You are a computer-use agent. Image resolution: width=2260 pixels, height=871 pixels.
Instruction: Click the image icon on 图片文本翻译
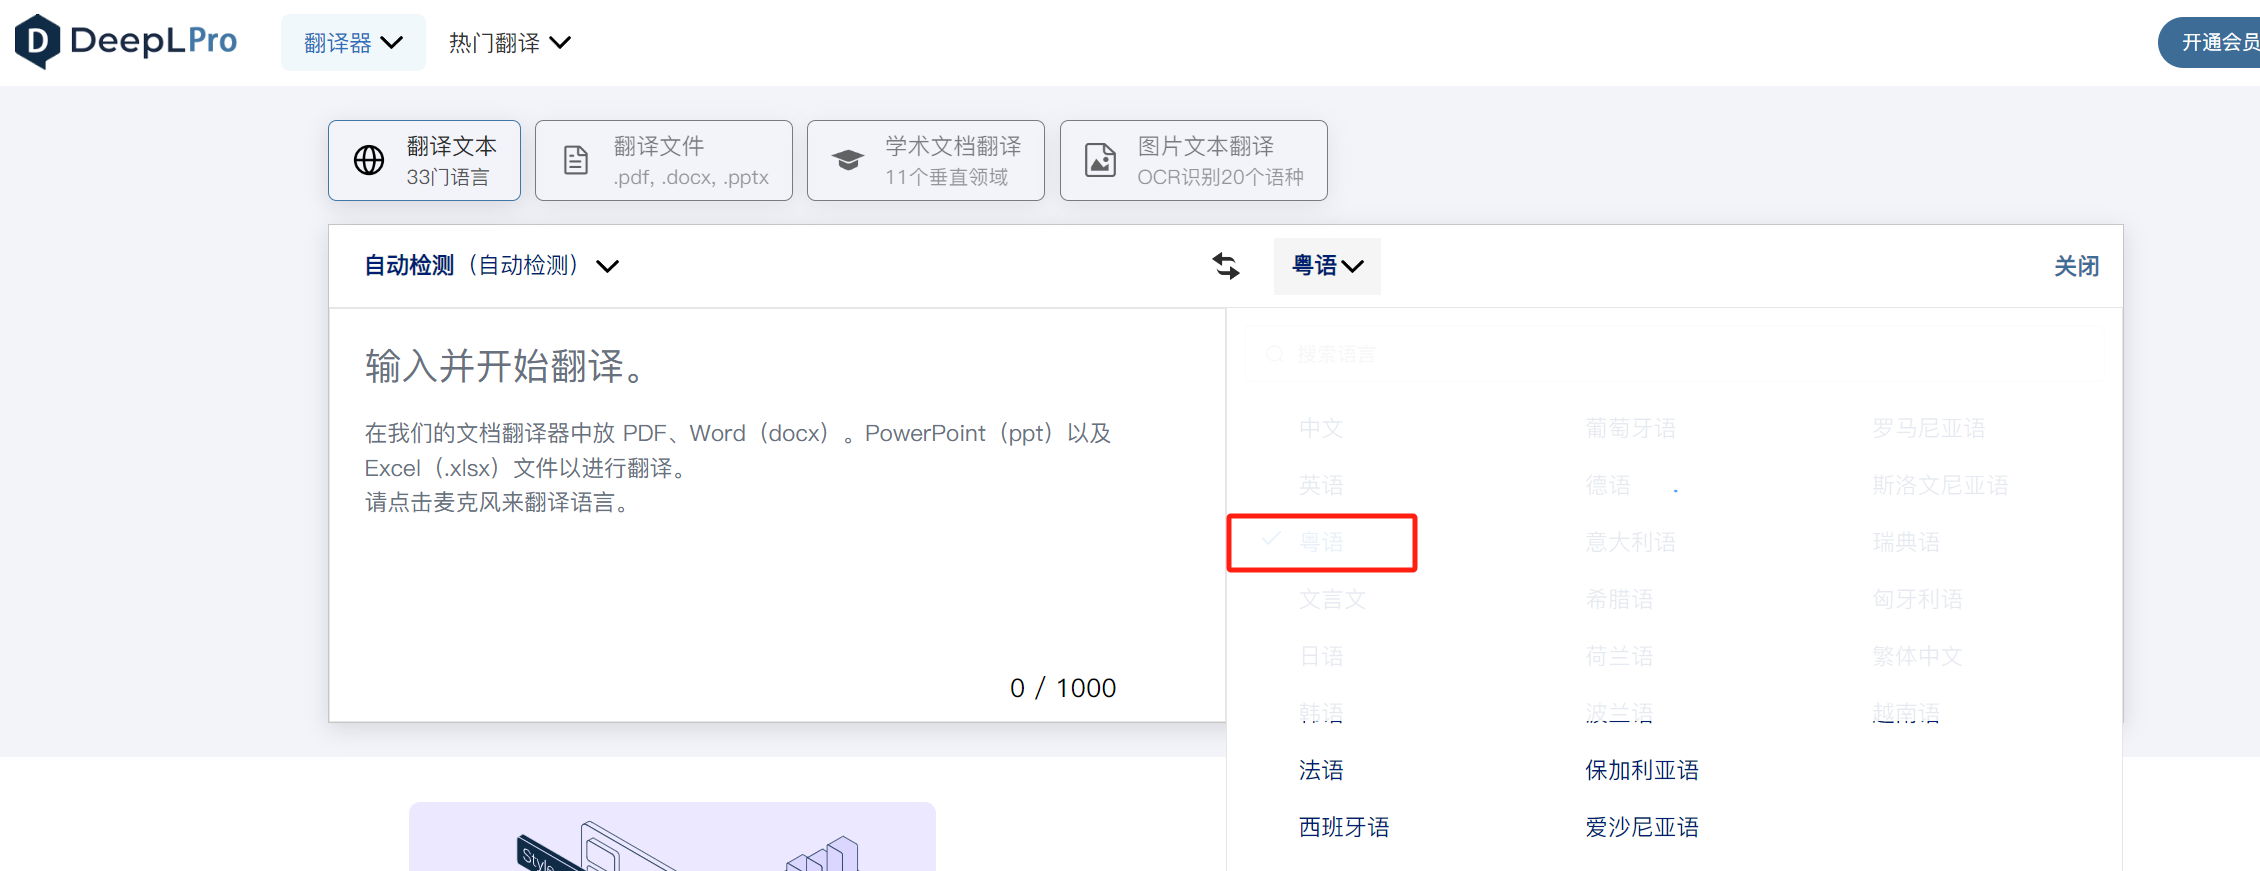coord(1101,160)
